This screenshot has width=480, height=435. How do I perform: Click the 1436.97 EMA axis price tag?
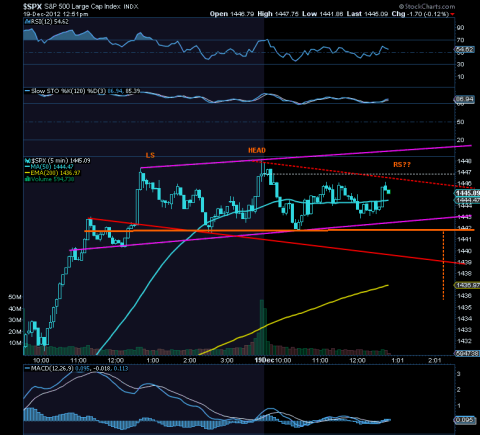467,285
